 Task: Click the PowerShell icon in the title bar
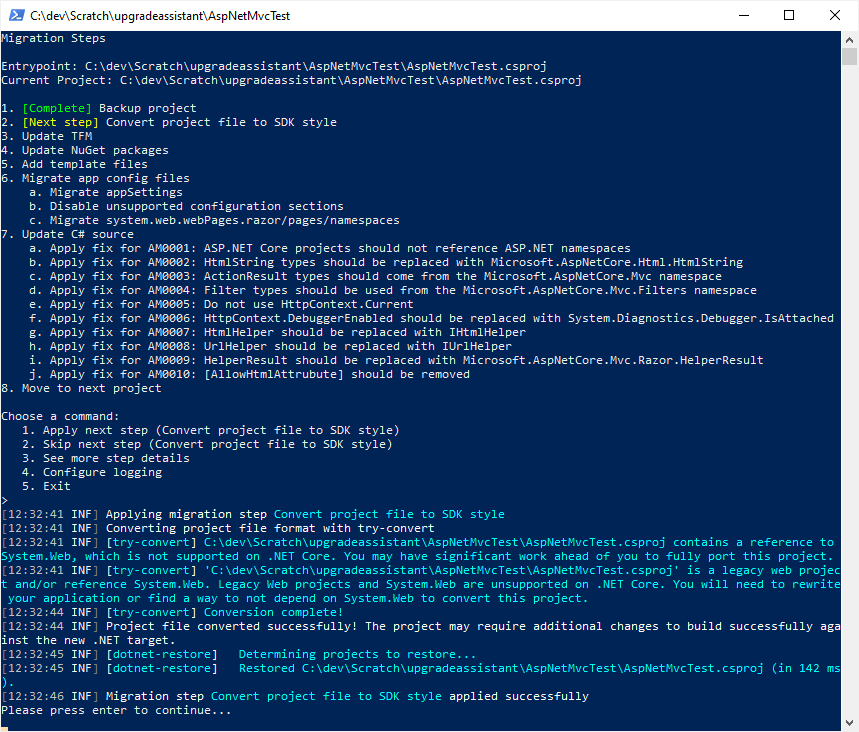(x=14, y=15)
